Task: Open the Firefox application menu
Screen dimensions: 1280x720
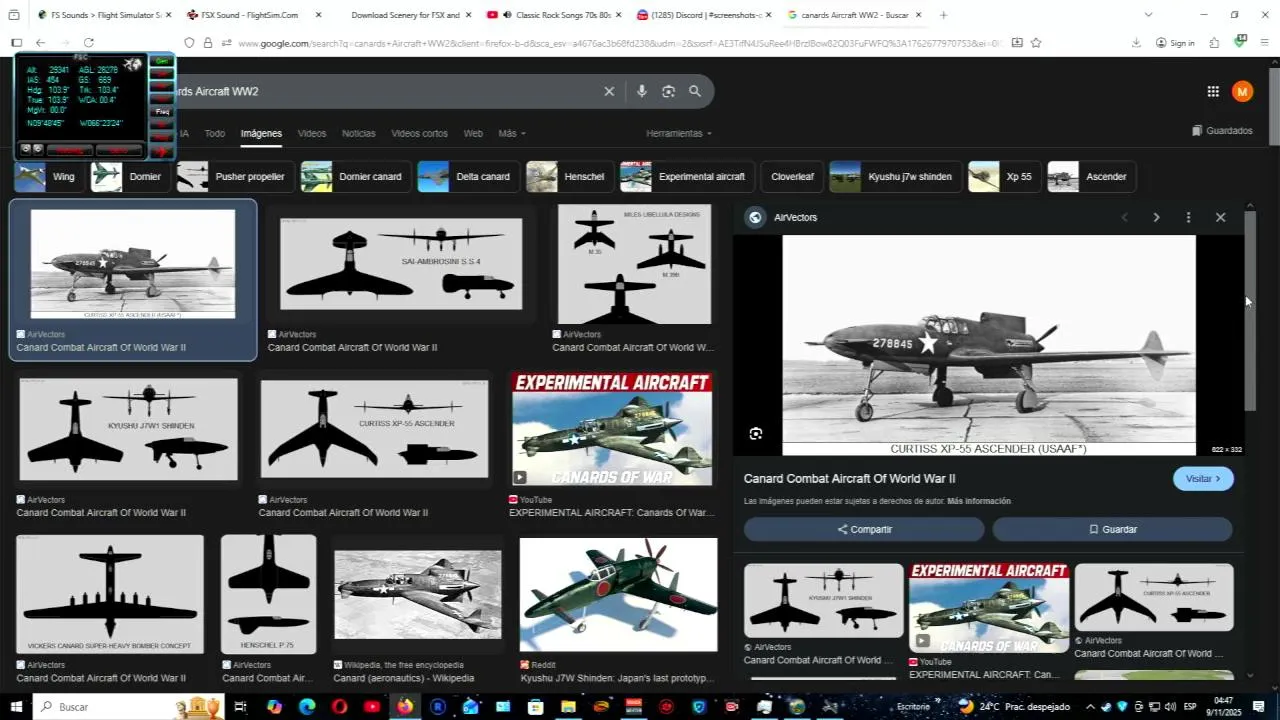Action: [1265, 43]
